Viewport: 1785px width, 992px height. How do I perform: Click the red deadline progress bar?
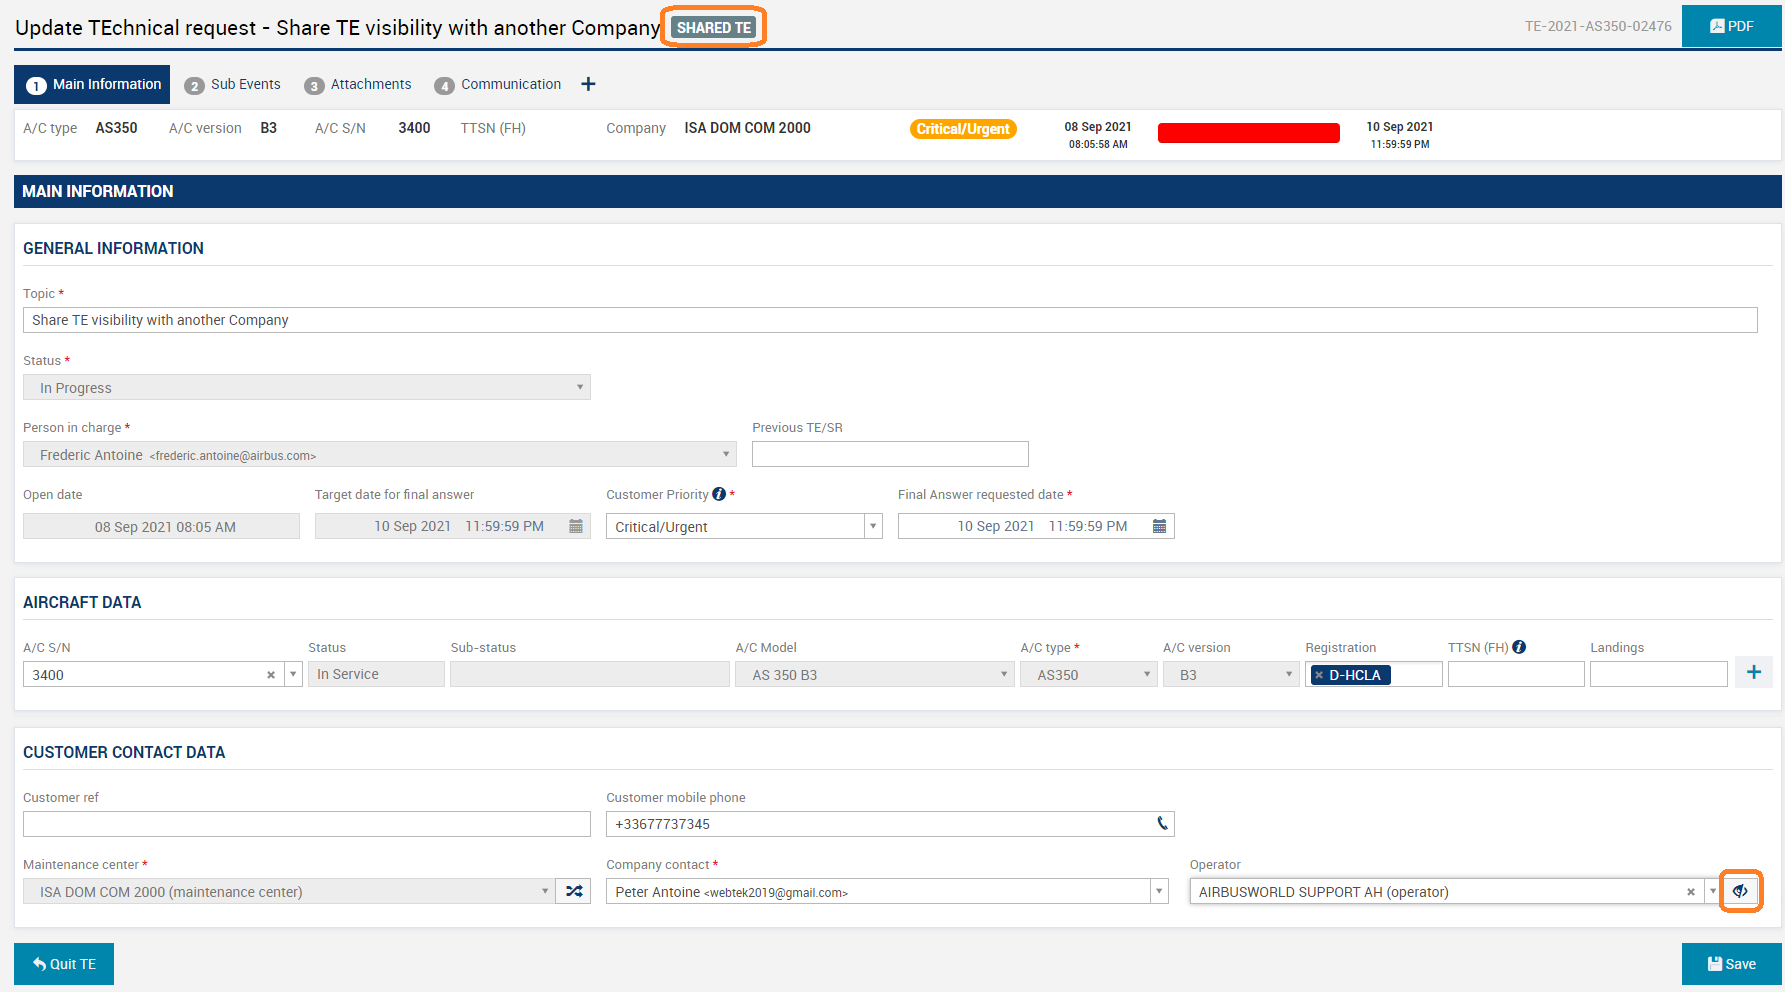click(x=1248, y=132)
